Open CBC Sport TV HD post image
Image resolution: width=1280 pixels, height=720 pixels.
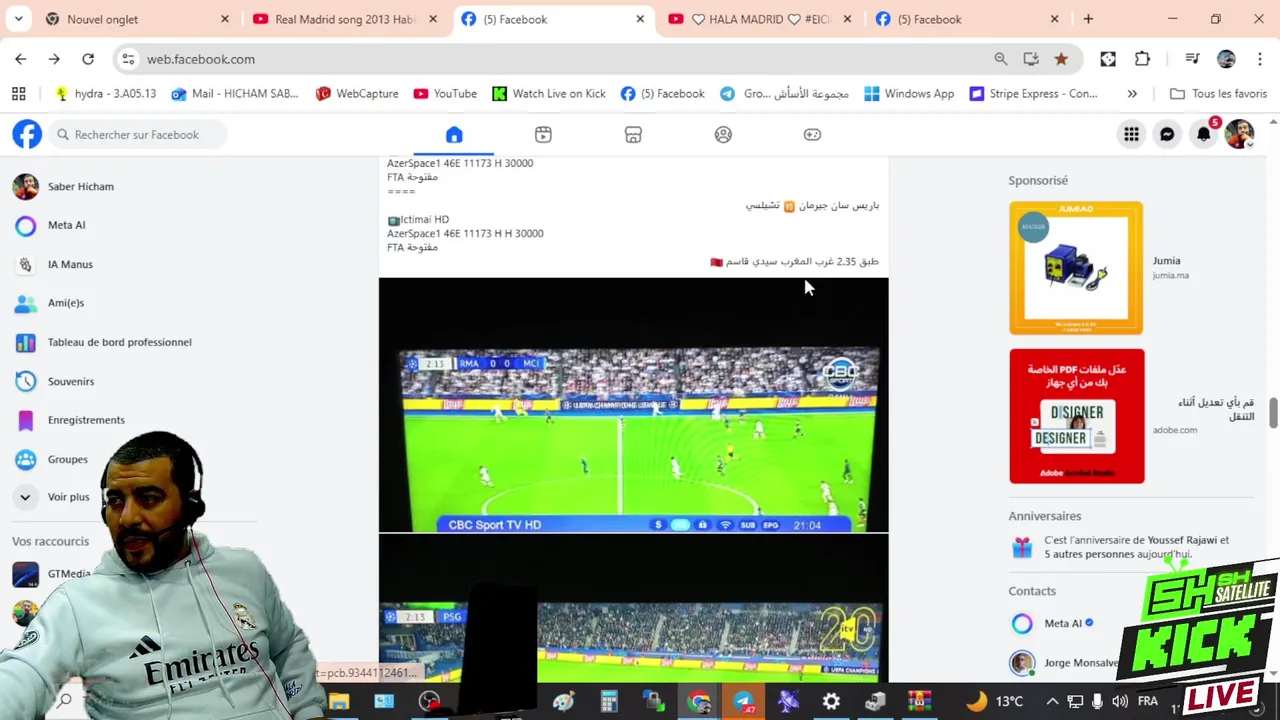633,405
